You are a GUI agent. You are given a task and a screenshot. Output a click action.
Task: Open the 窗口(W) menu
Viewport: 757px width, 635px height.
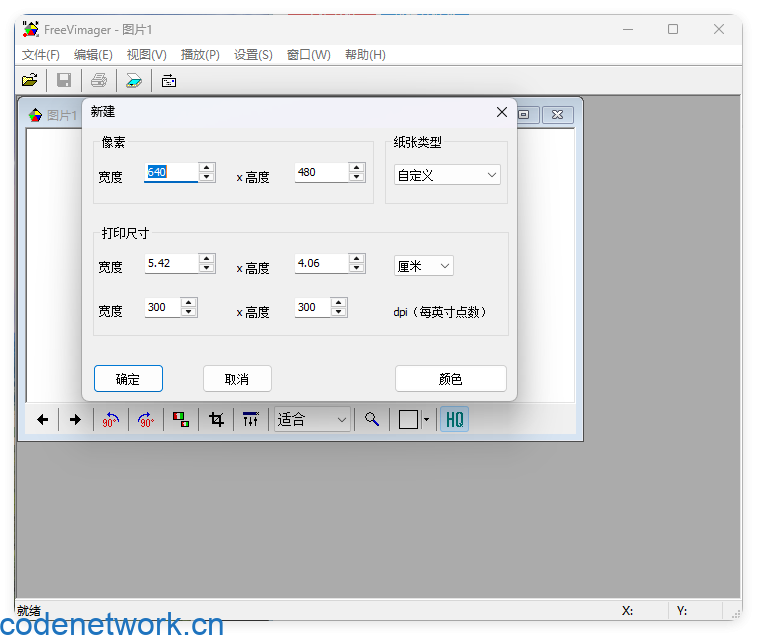point(308,55)
